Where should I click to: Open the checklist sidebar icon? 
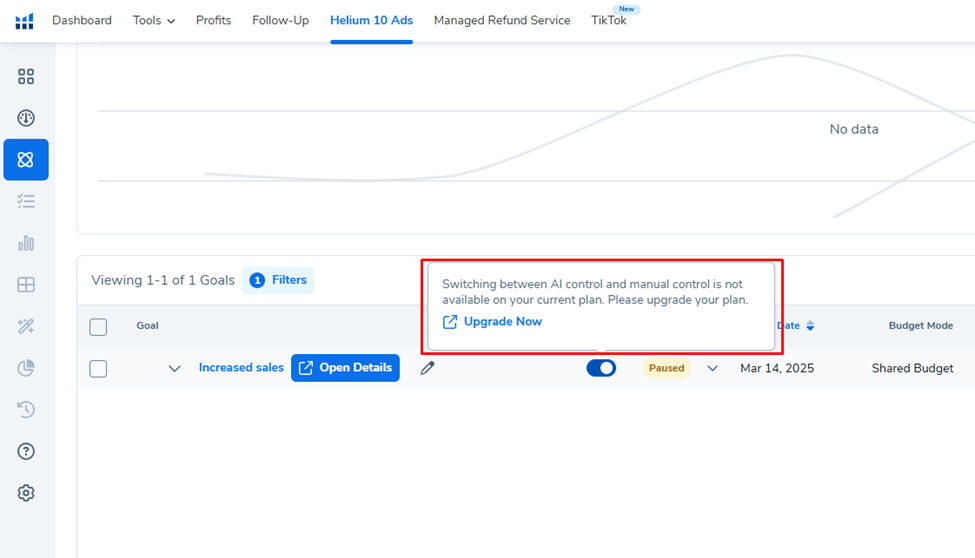point(26,201)
